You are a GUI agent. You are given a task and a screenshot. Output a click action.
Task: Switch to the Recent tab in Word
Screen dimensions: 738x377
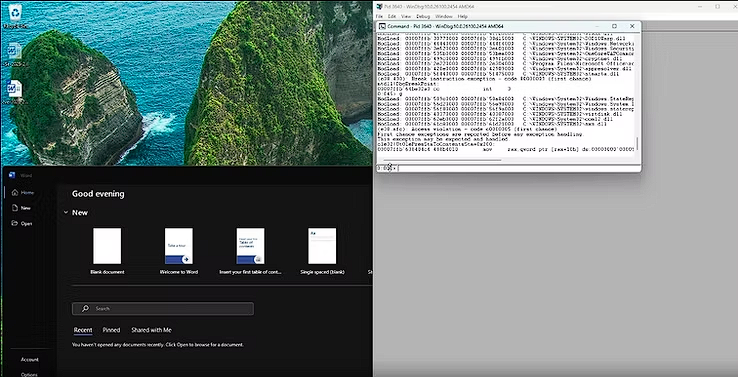click(83, 330)
